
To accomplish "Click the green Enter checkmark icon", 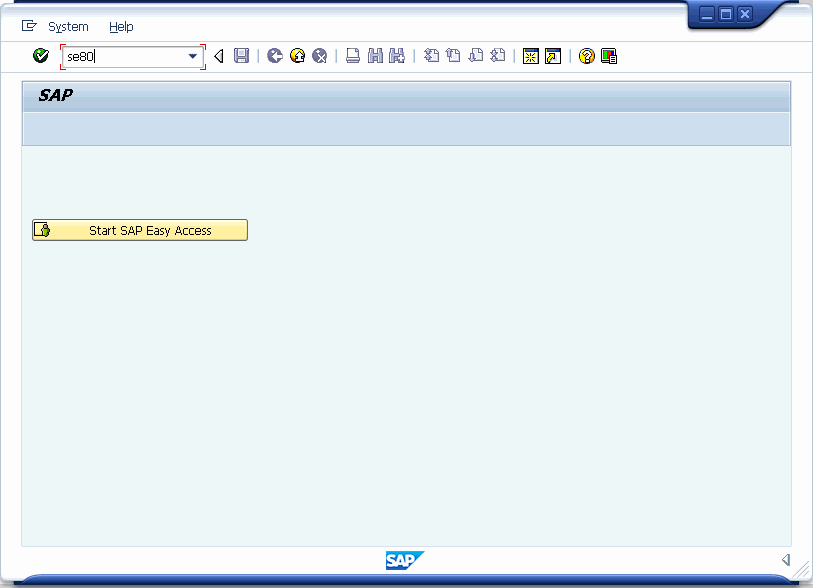I will [40, 55].
